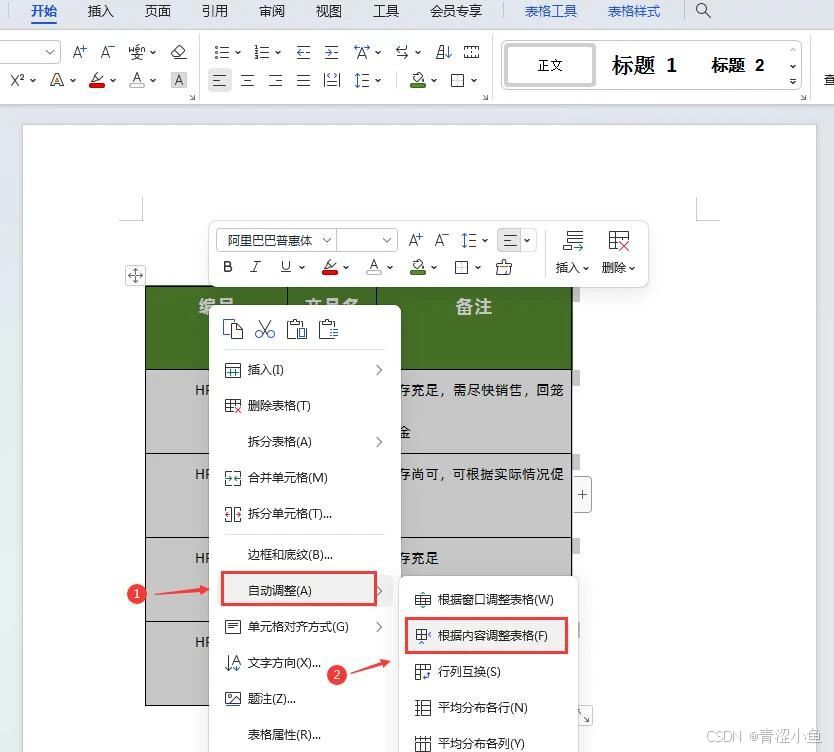The height and width of the screenshot is (752, 834).
Task: Open the 表格样式 ribbon tab
Action: (633, 11)
